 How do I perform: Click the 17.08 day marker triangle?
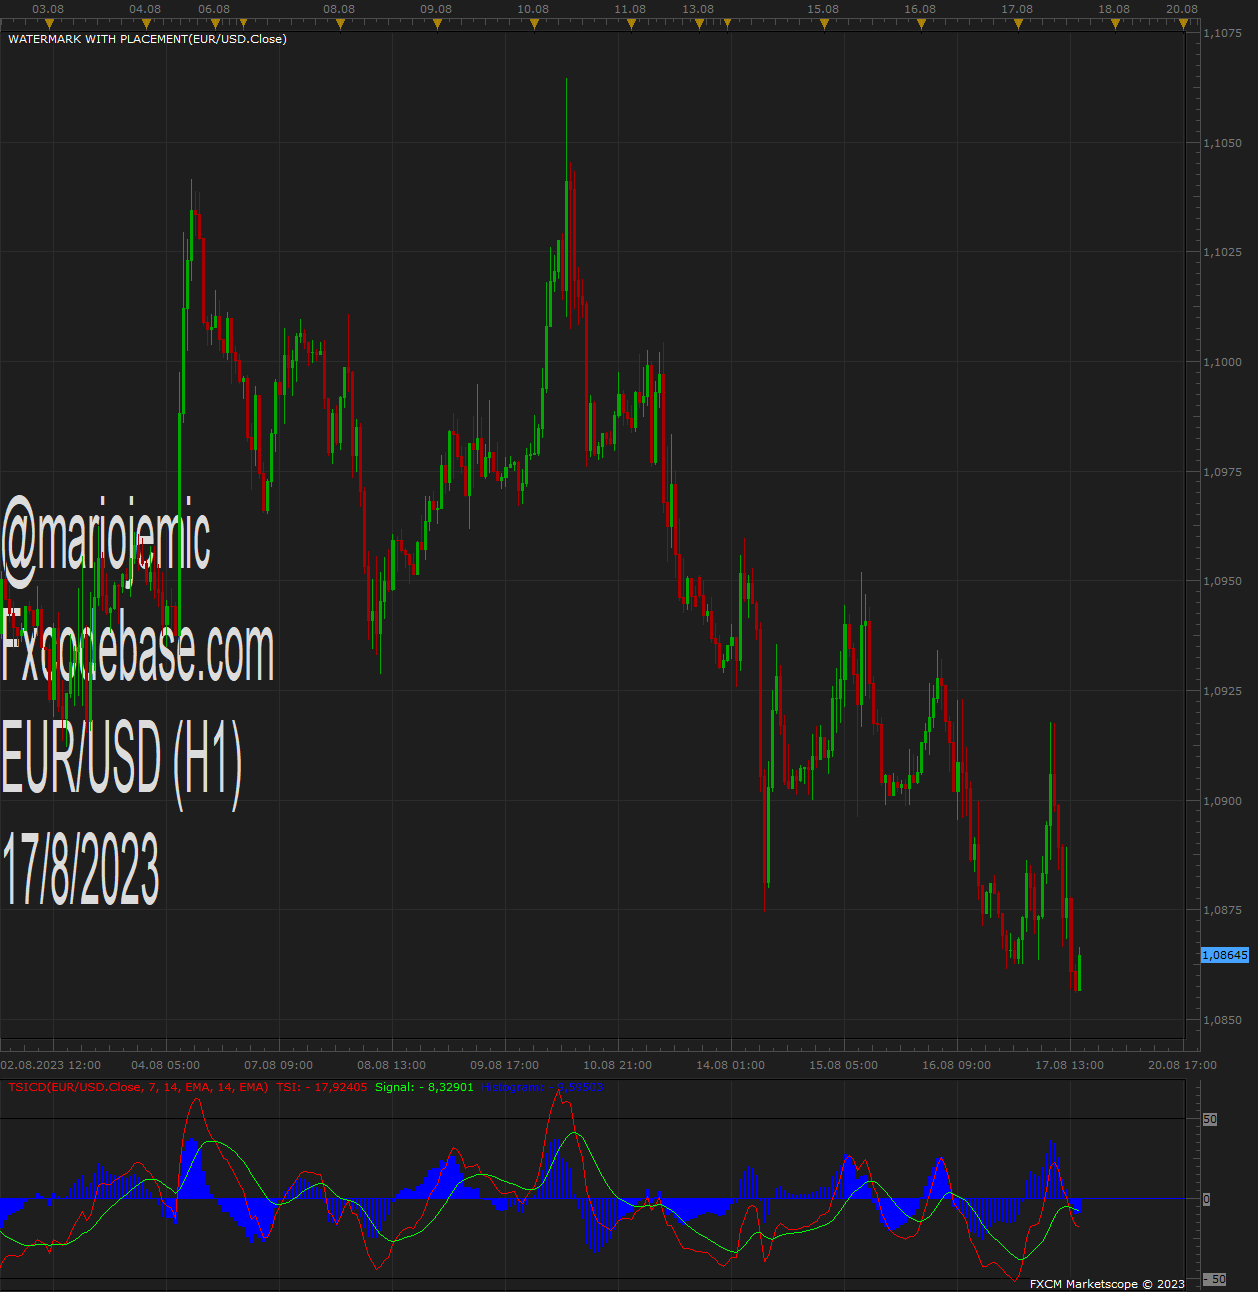[1019, 23]
